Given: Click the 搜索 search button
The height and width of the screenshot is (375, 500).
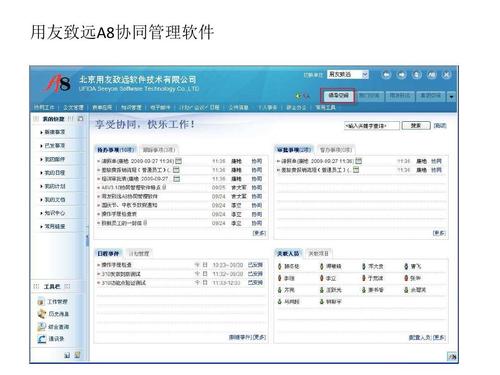Looking at the screenshot, I should pyautogui.click(x=416, y=125).
